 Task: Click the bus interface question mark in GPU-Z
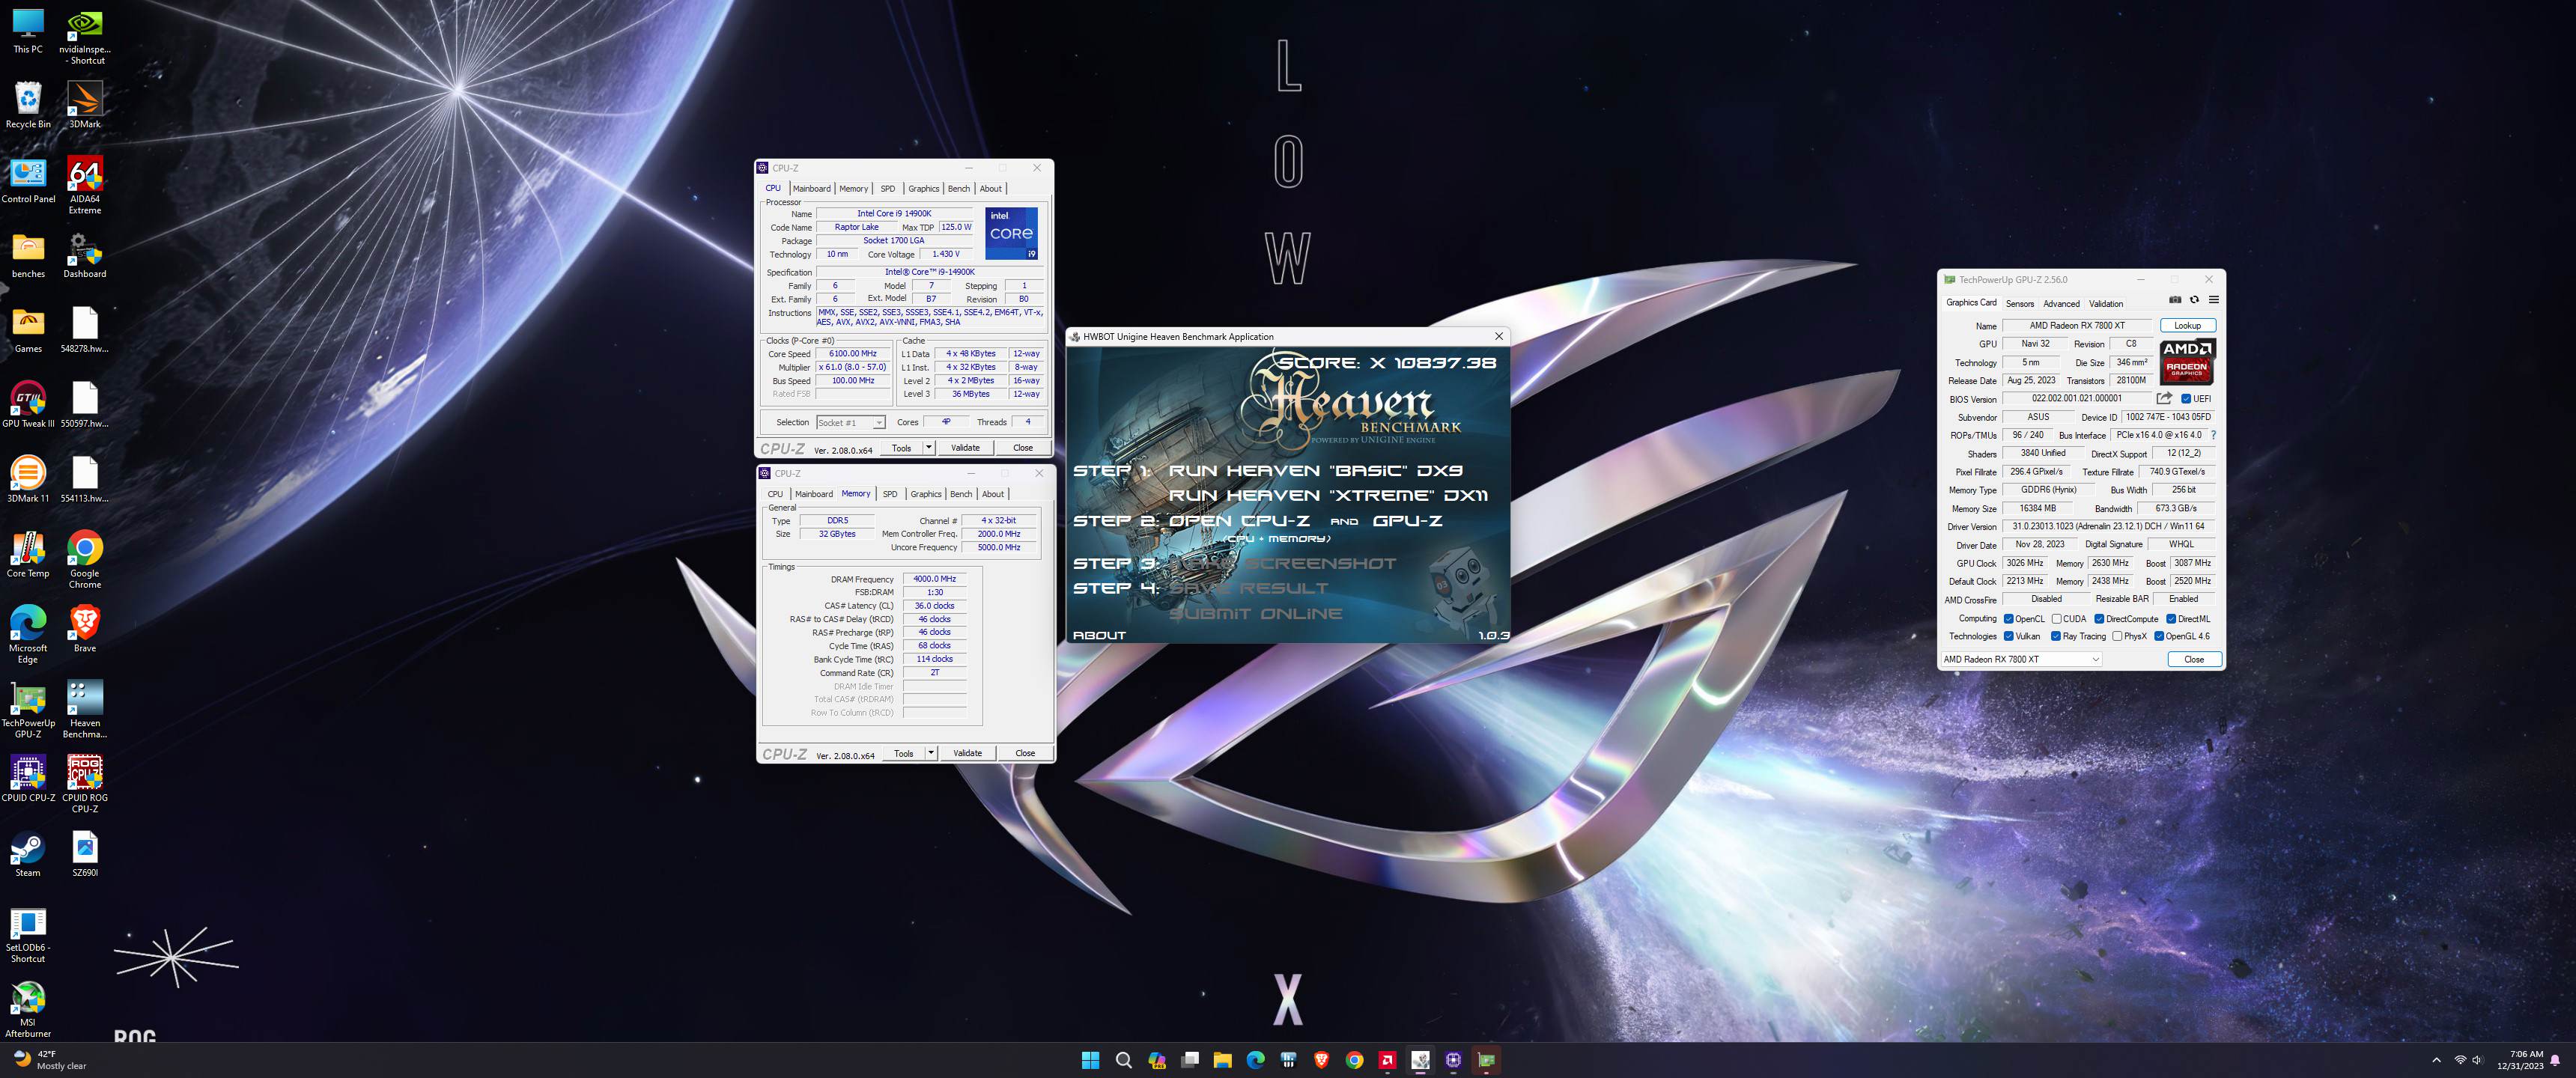tap(2213, 435)
